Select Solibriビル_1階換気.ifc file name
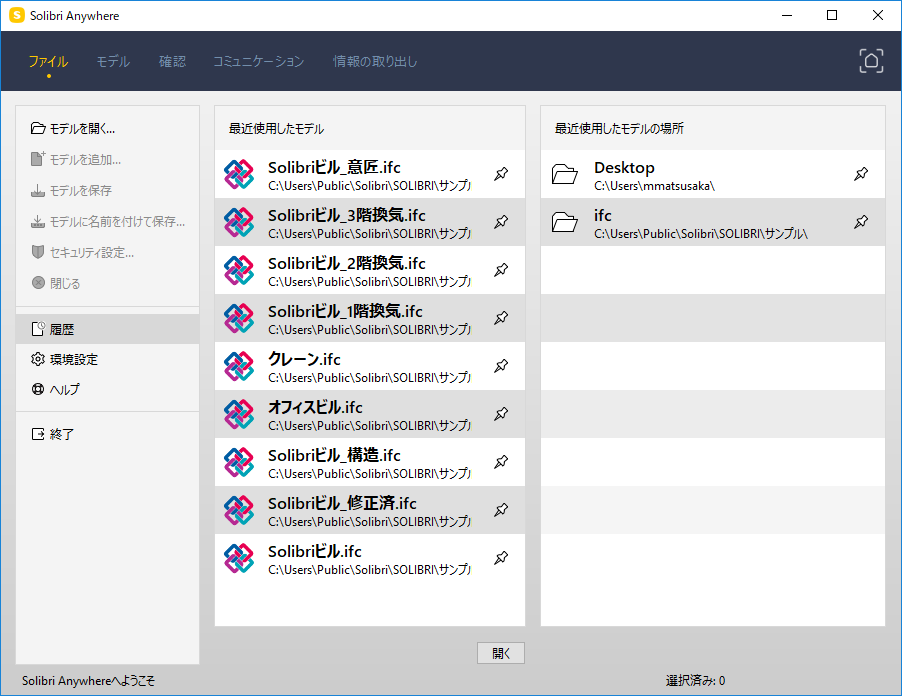 pyautogui.click(x=345, y=311)
